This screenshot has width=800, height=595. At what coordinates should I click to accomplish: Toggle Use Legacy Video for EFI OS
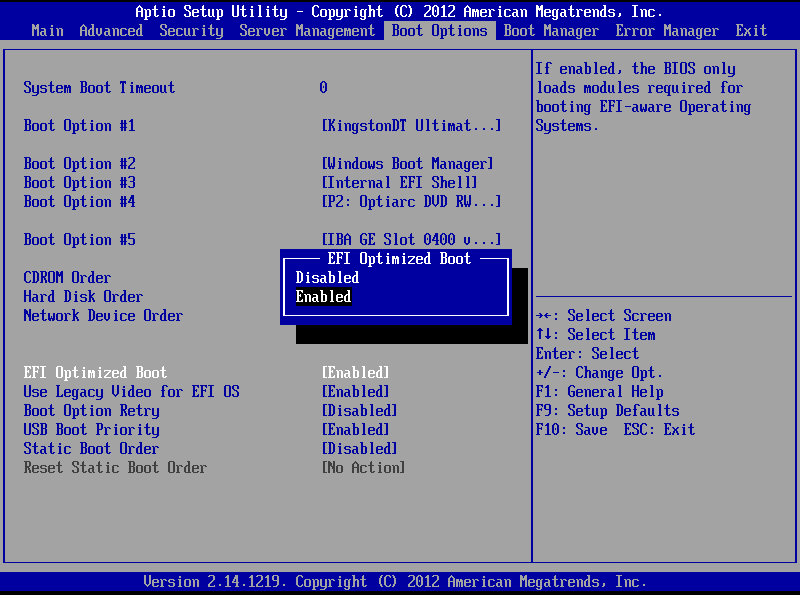pyautogui.click(x=130, y=391)
